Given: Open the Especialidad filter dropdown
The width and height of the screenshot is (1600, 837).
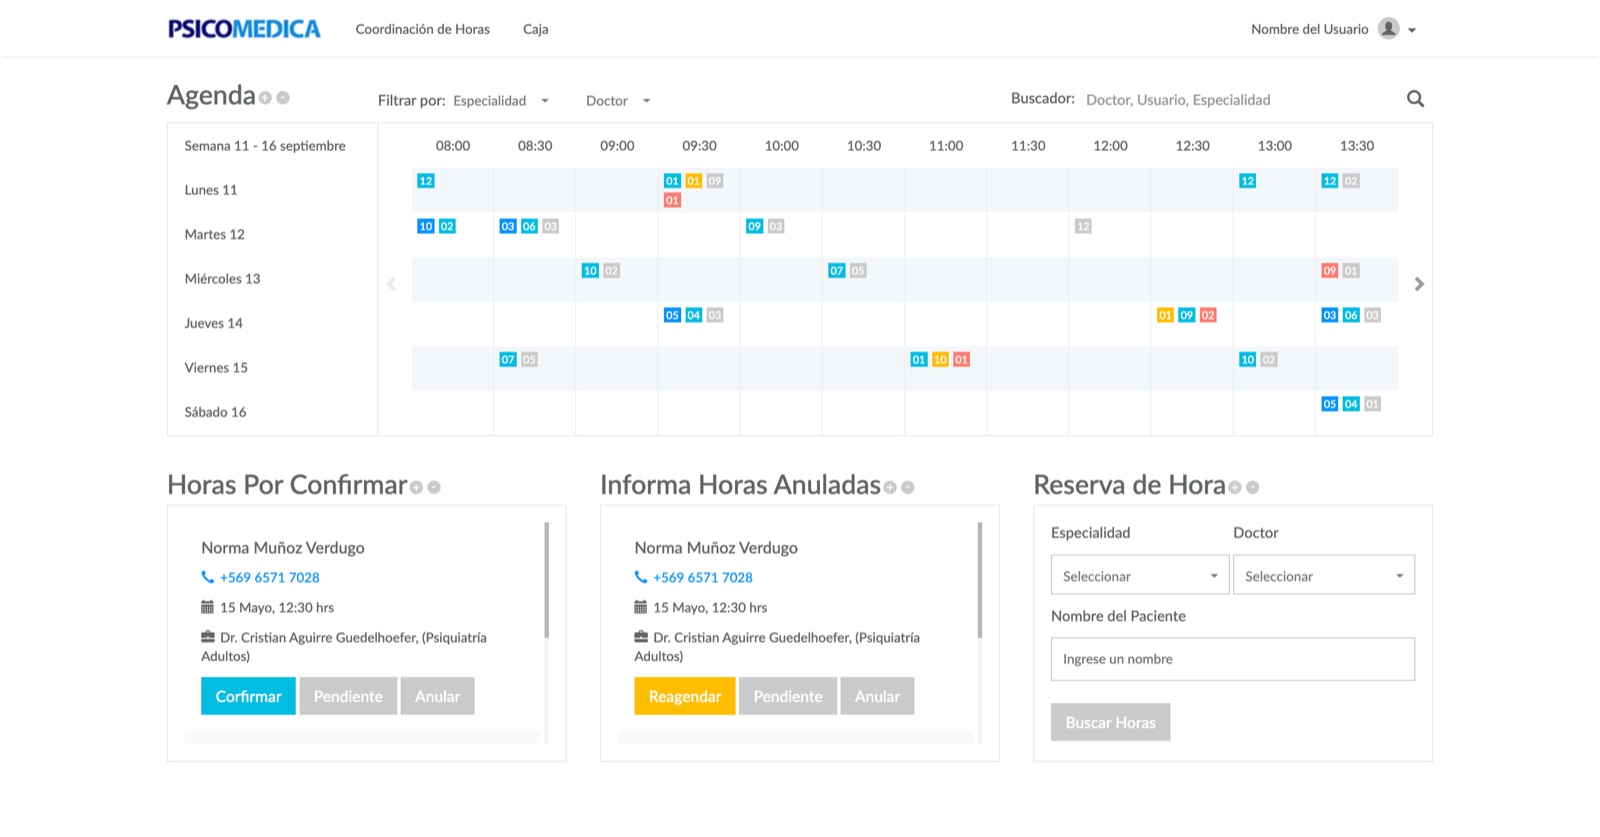Looking at the screenshot, I should click(502, 101).
